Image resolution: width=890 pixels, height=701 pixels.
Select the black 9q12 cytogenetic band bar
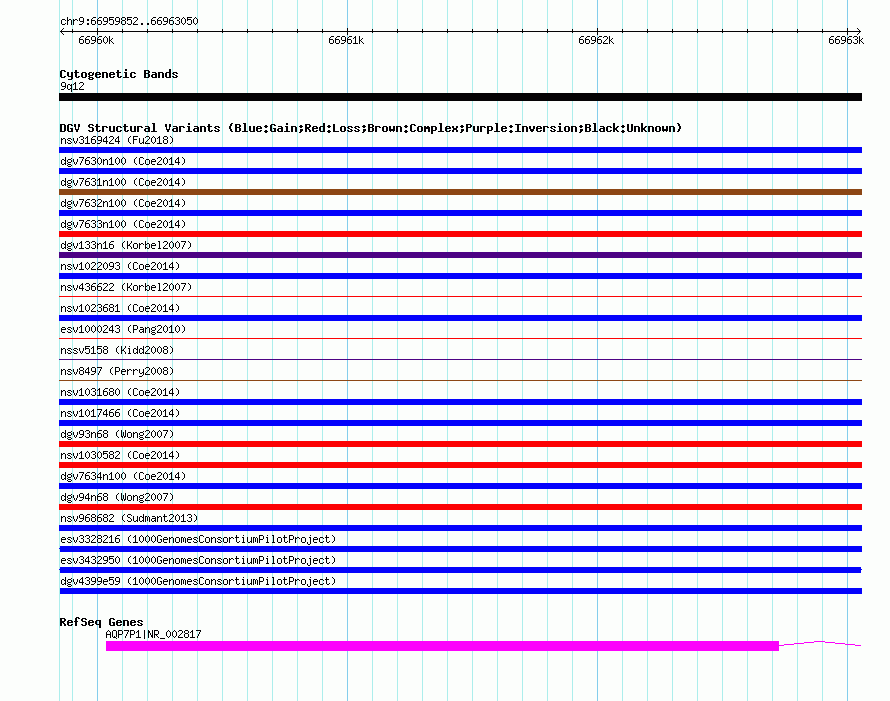460,97
